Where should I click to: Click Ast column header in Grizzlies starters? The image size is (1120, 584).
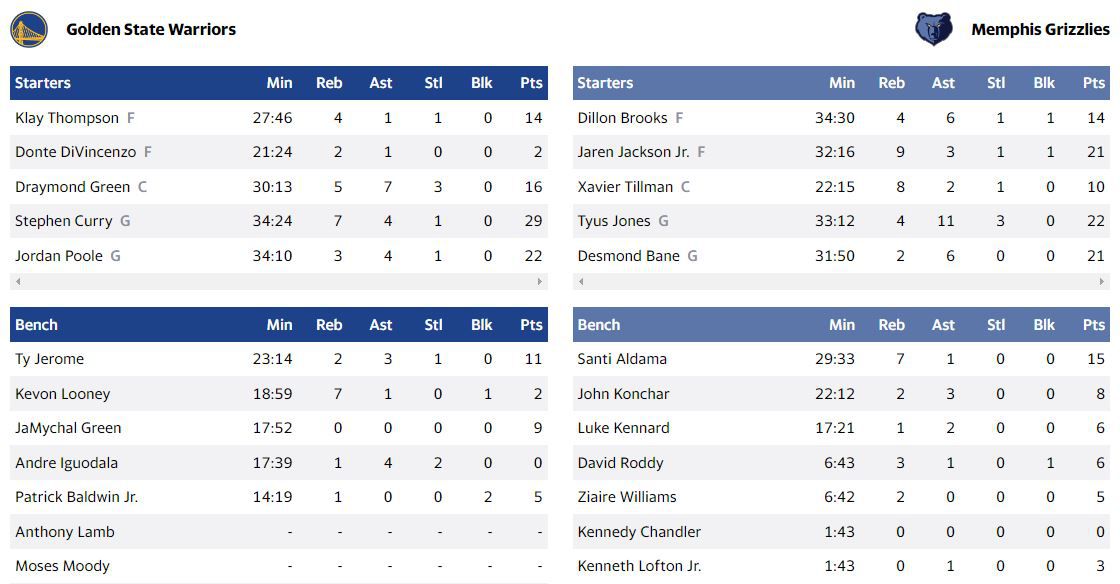(x=943, y=83)
